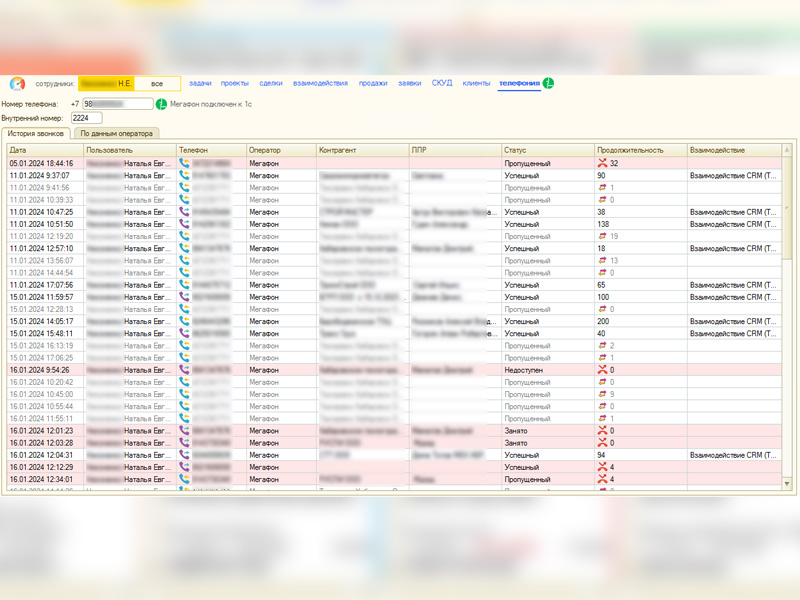Click the Внутренний номер field with 2224
800x600 pixels.
pos(86,118)
